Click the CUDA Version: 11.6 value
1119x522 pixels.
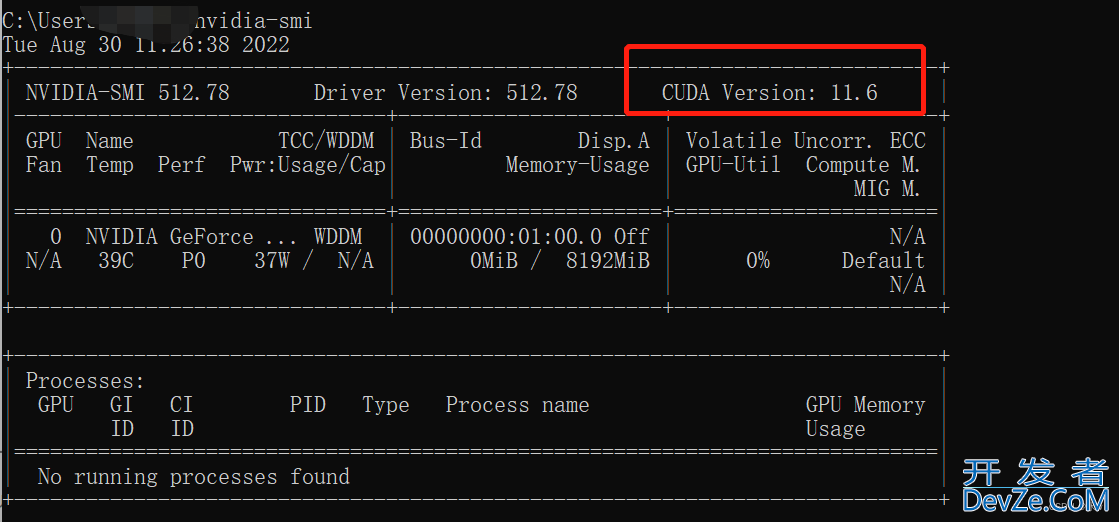click(769, 93)
